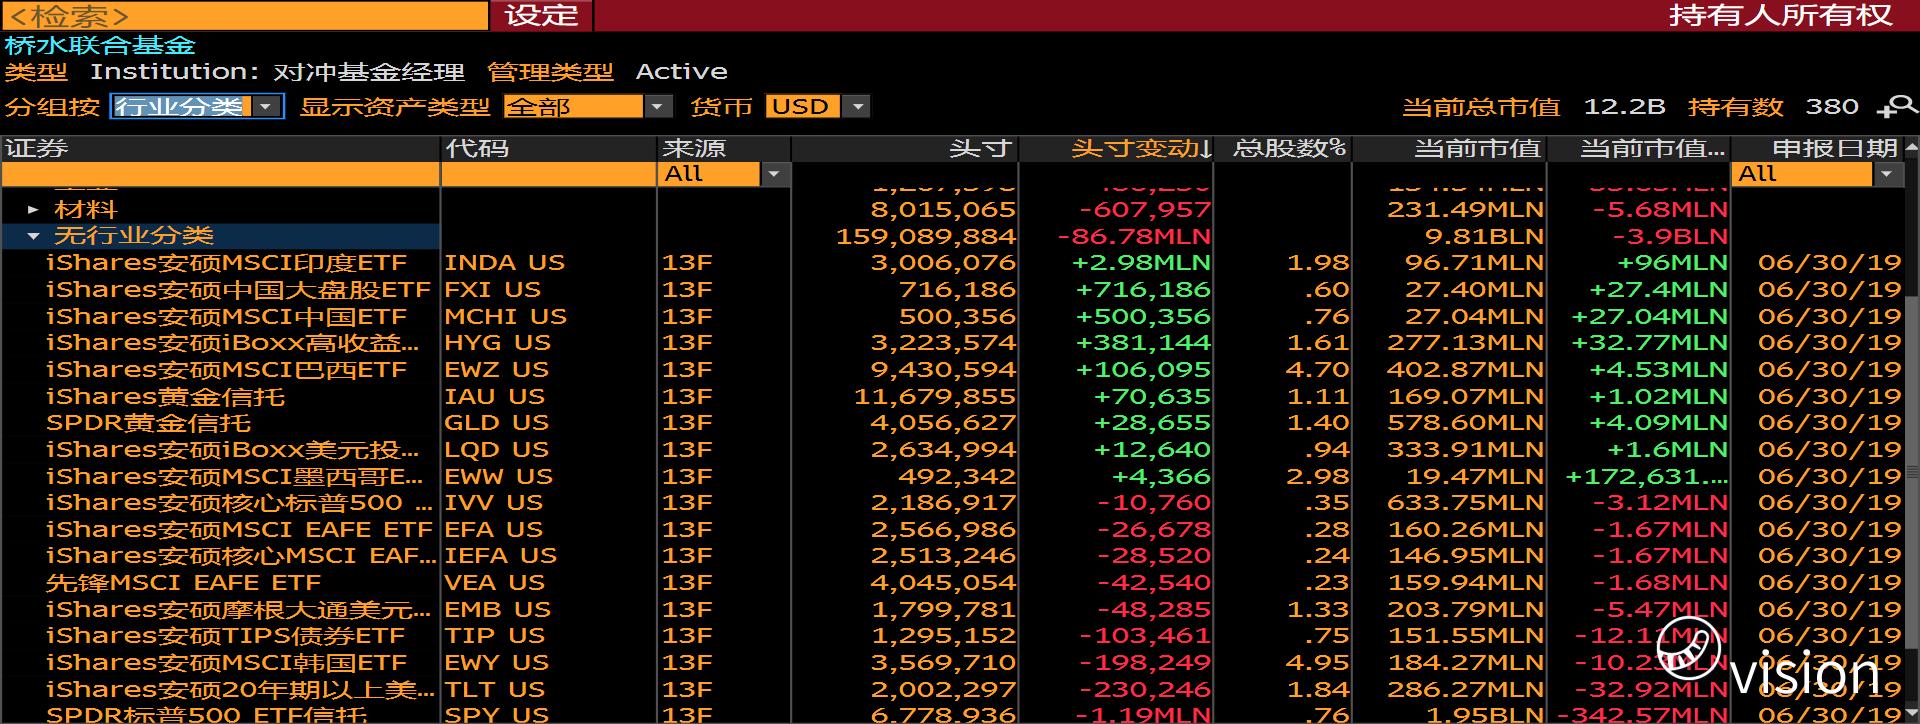Viewport: 1920px width, 724px height.
Task: Click the 设定 settings button
Action: [541, 15]
